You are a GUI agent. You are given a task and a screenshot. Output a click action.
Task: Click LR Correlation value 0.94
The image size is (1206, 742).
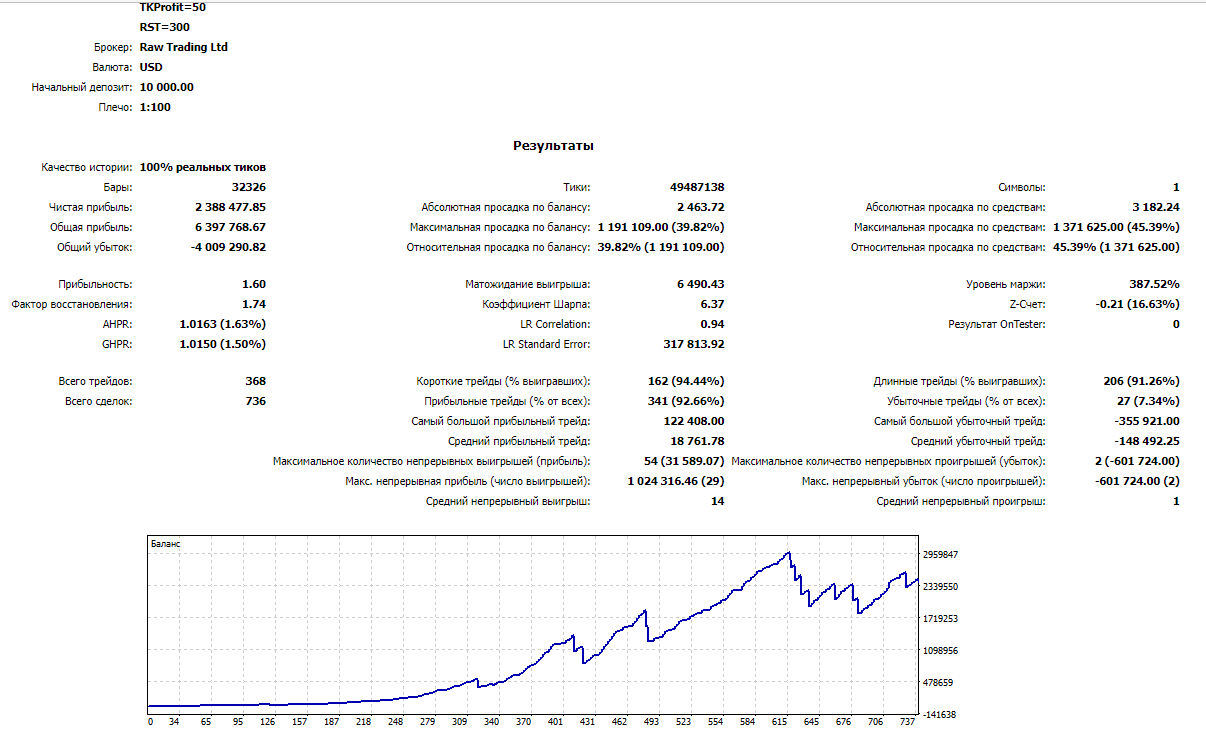point(712,324)
